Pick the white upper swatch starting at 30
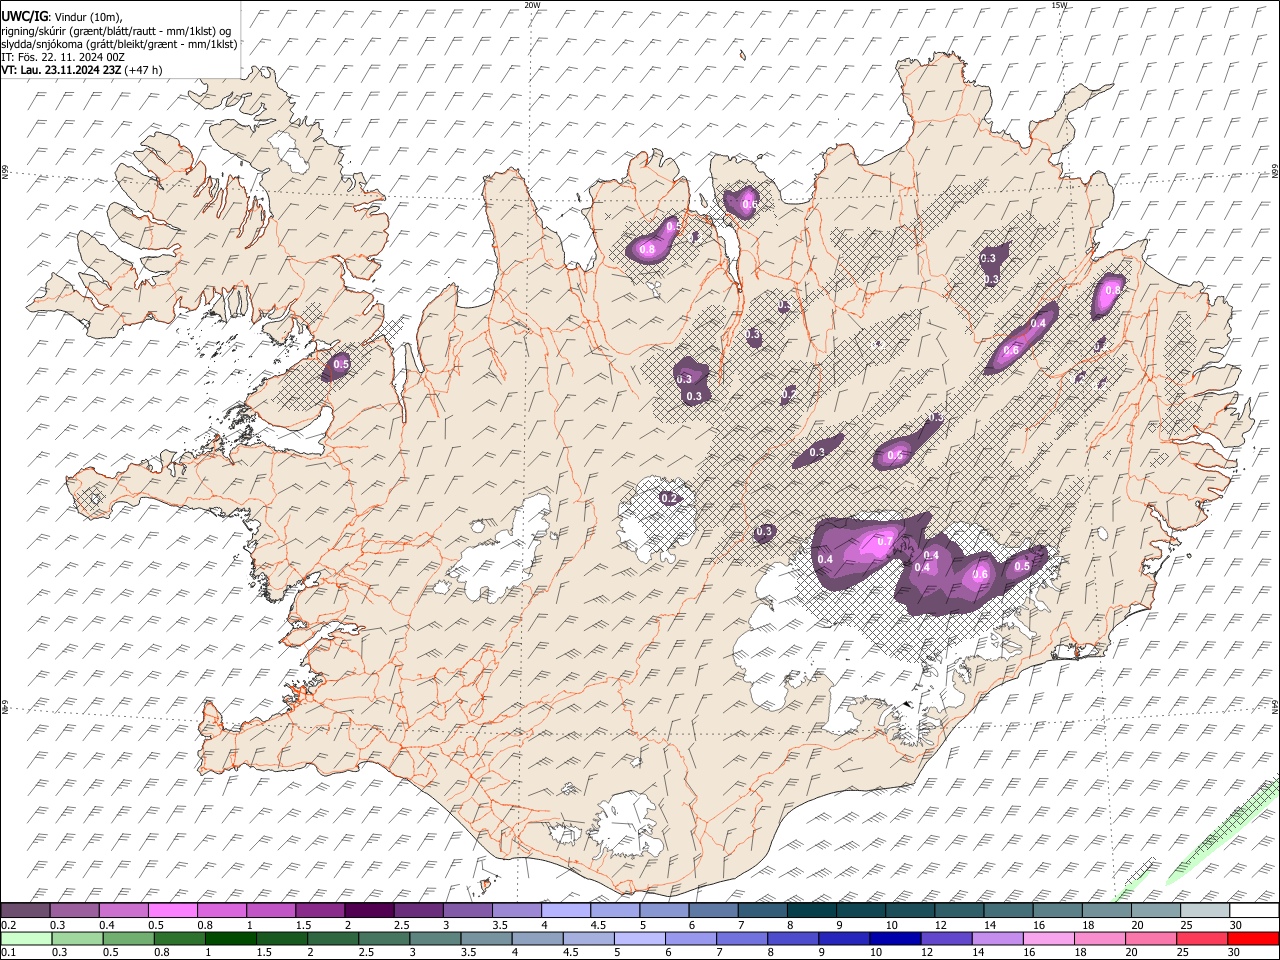Viewport: 1280px width, 960px height. pos(1253,910)
